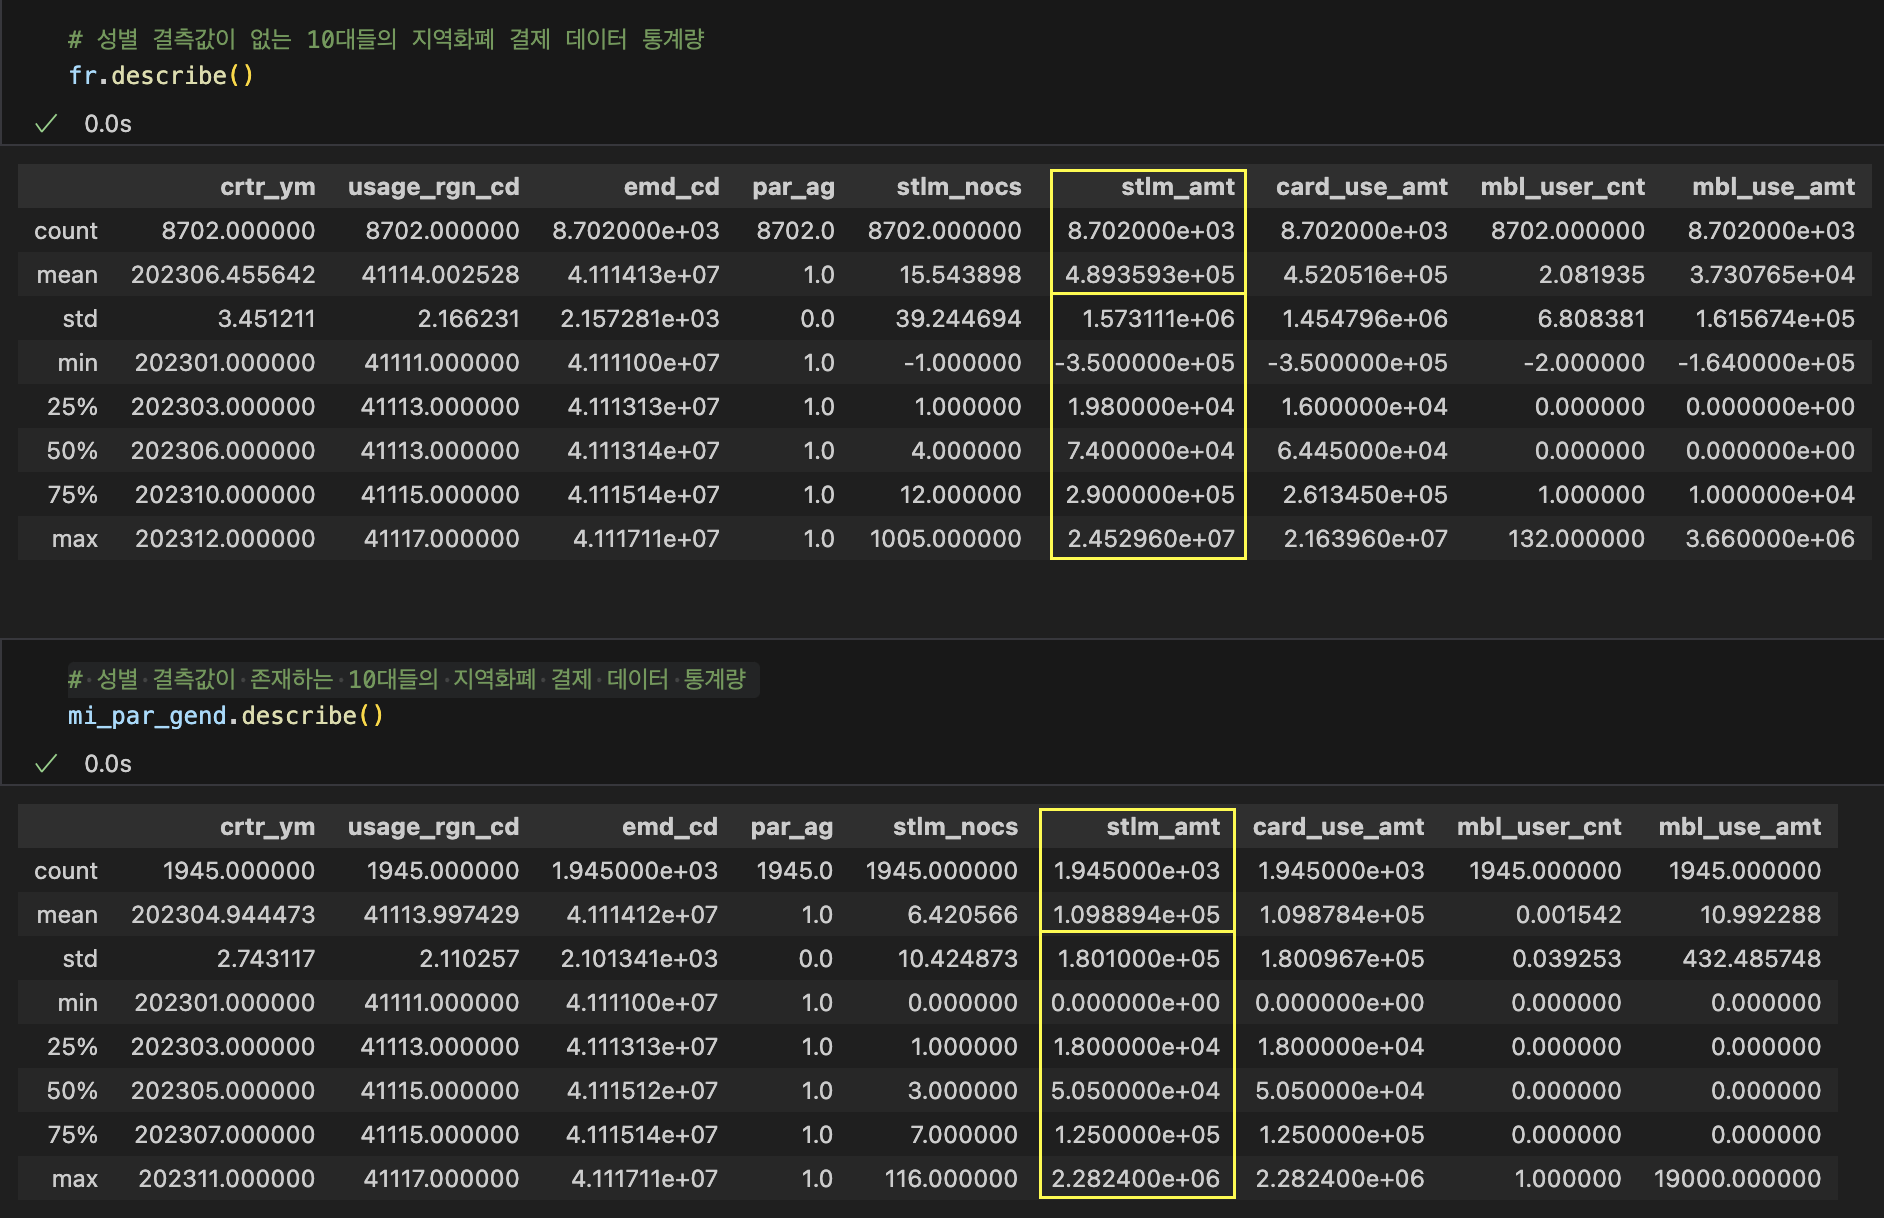Click the max value 2.452960e+07
1884x1218 pixels.
click(x=1152, y=539)
